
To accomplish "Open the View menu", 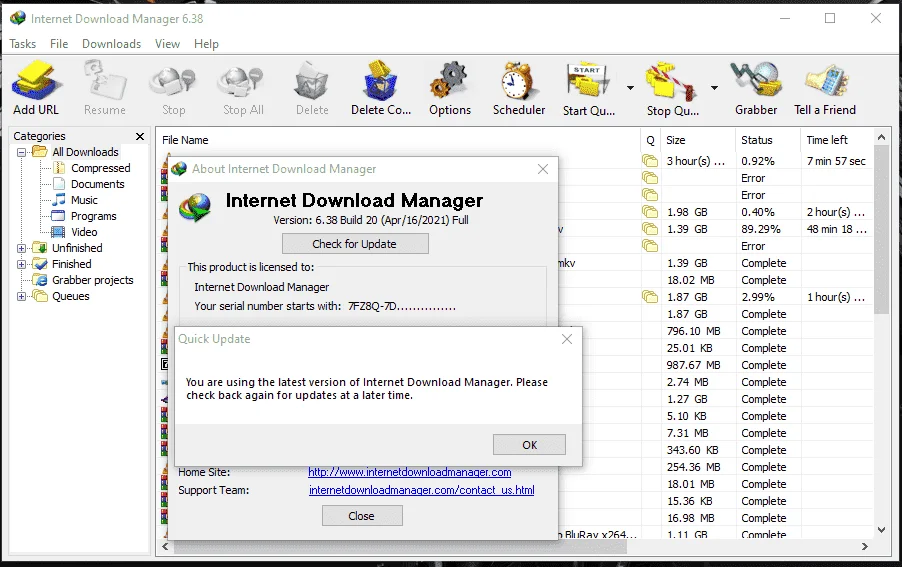I will (x=167, y=44).
